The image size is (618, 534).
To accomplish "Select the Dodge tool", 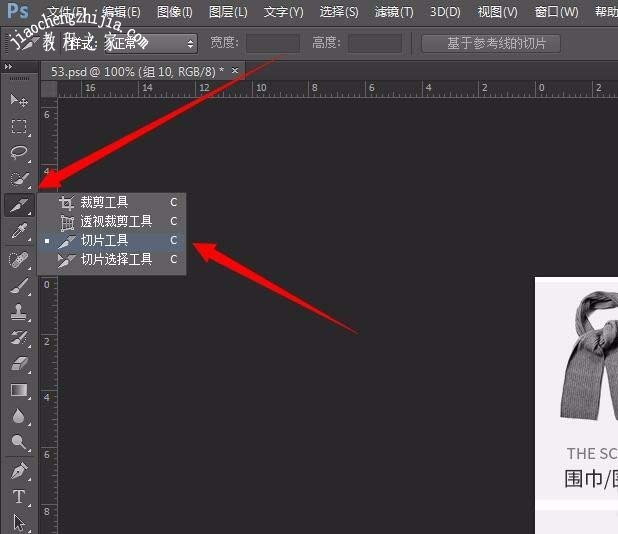I will pyautogui.click(x=19, y=442).
